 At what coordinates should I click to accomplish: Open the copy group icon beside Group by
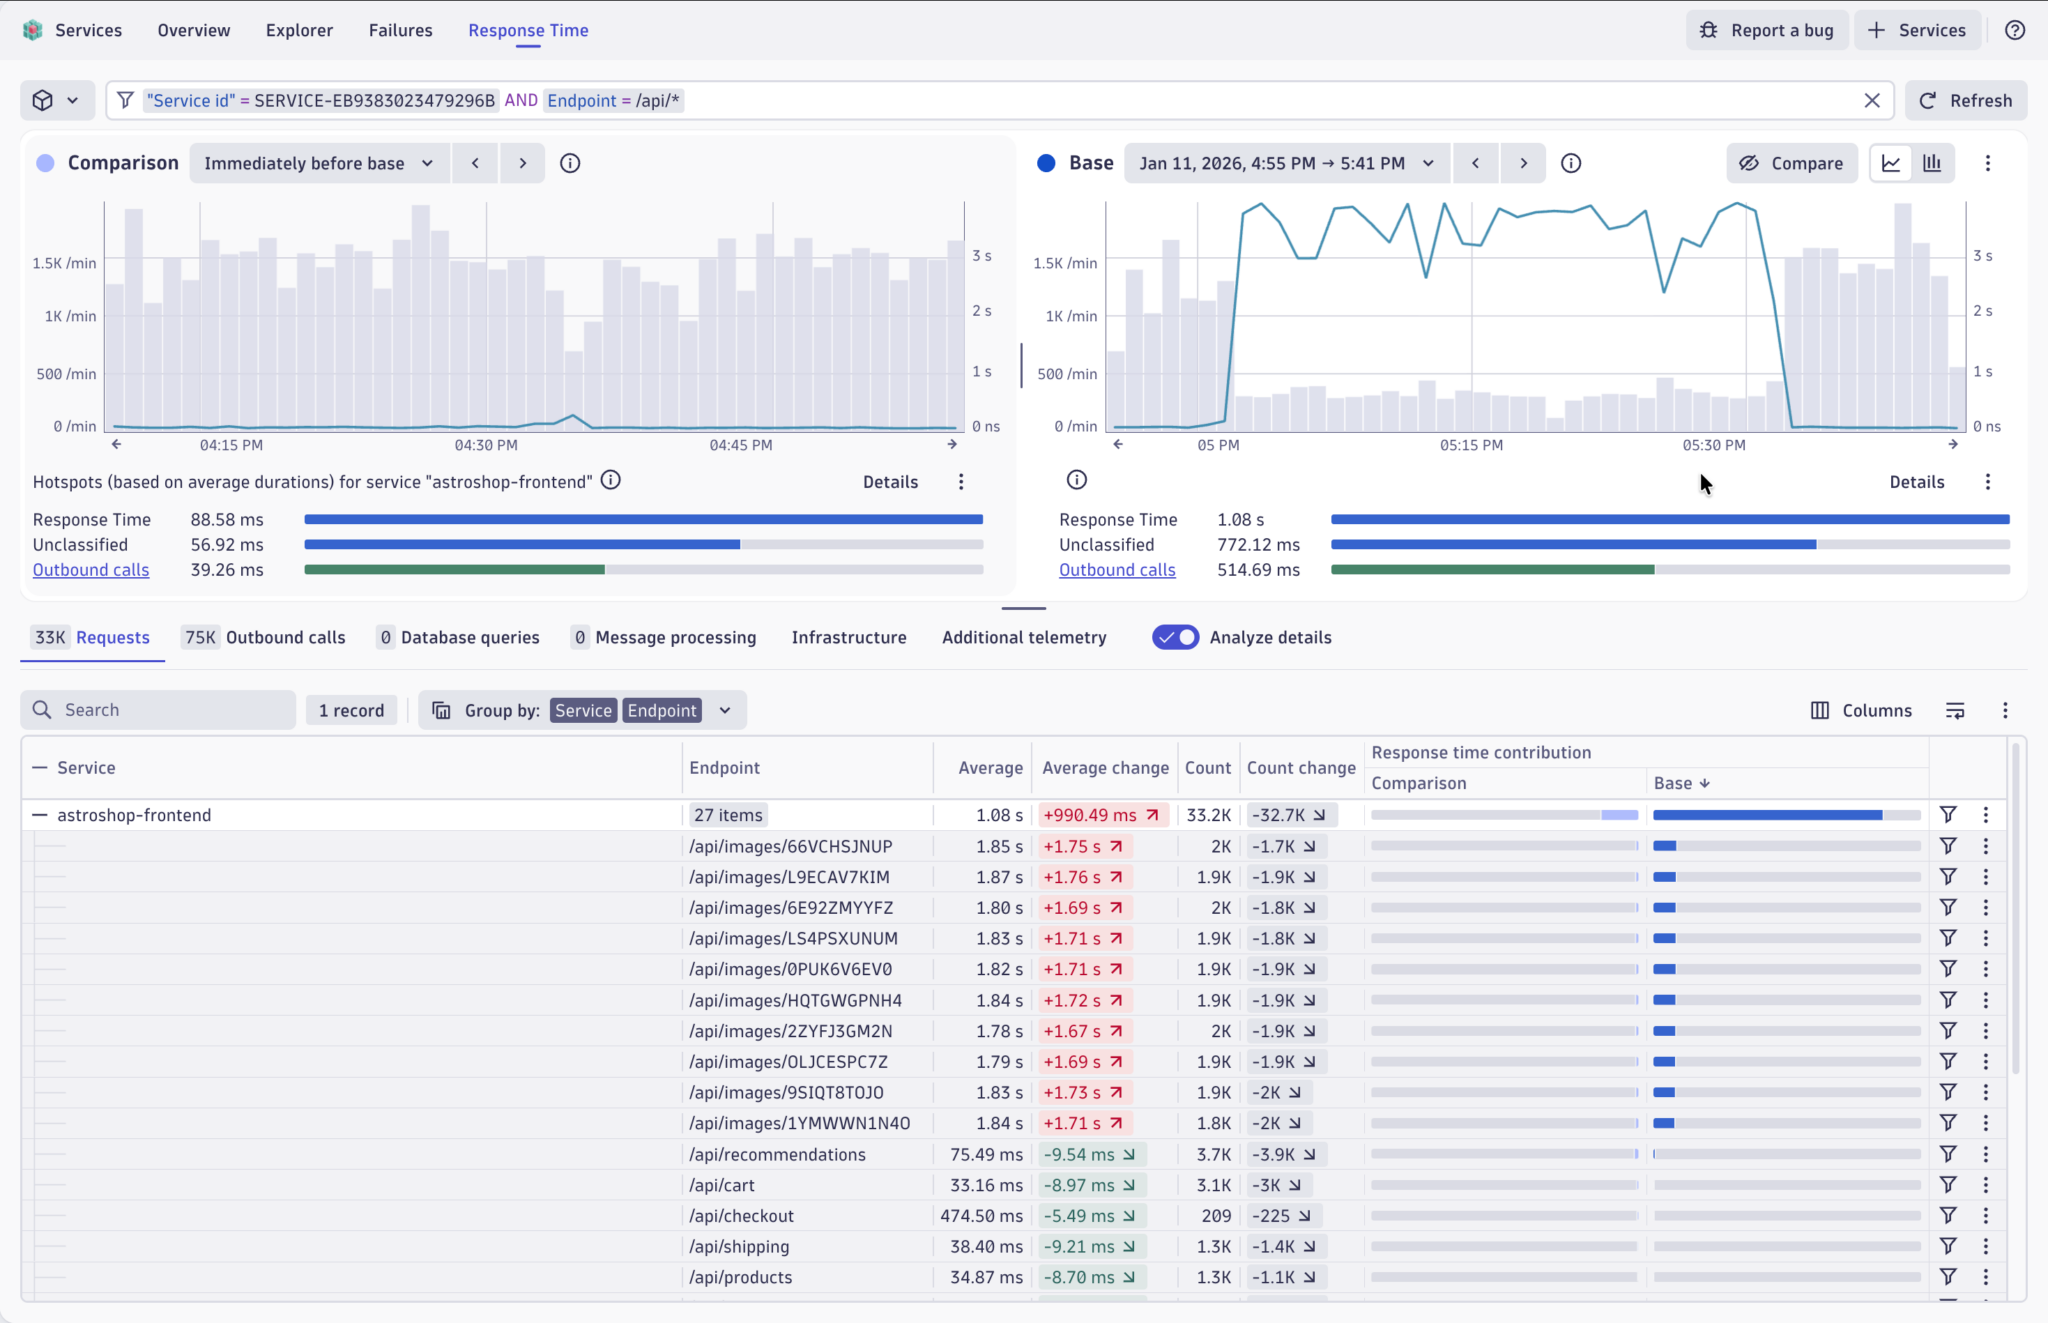441,710
